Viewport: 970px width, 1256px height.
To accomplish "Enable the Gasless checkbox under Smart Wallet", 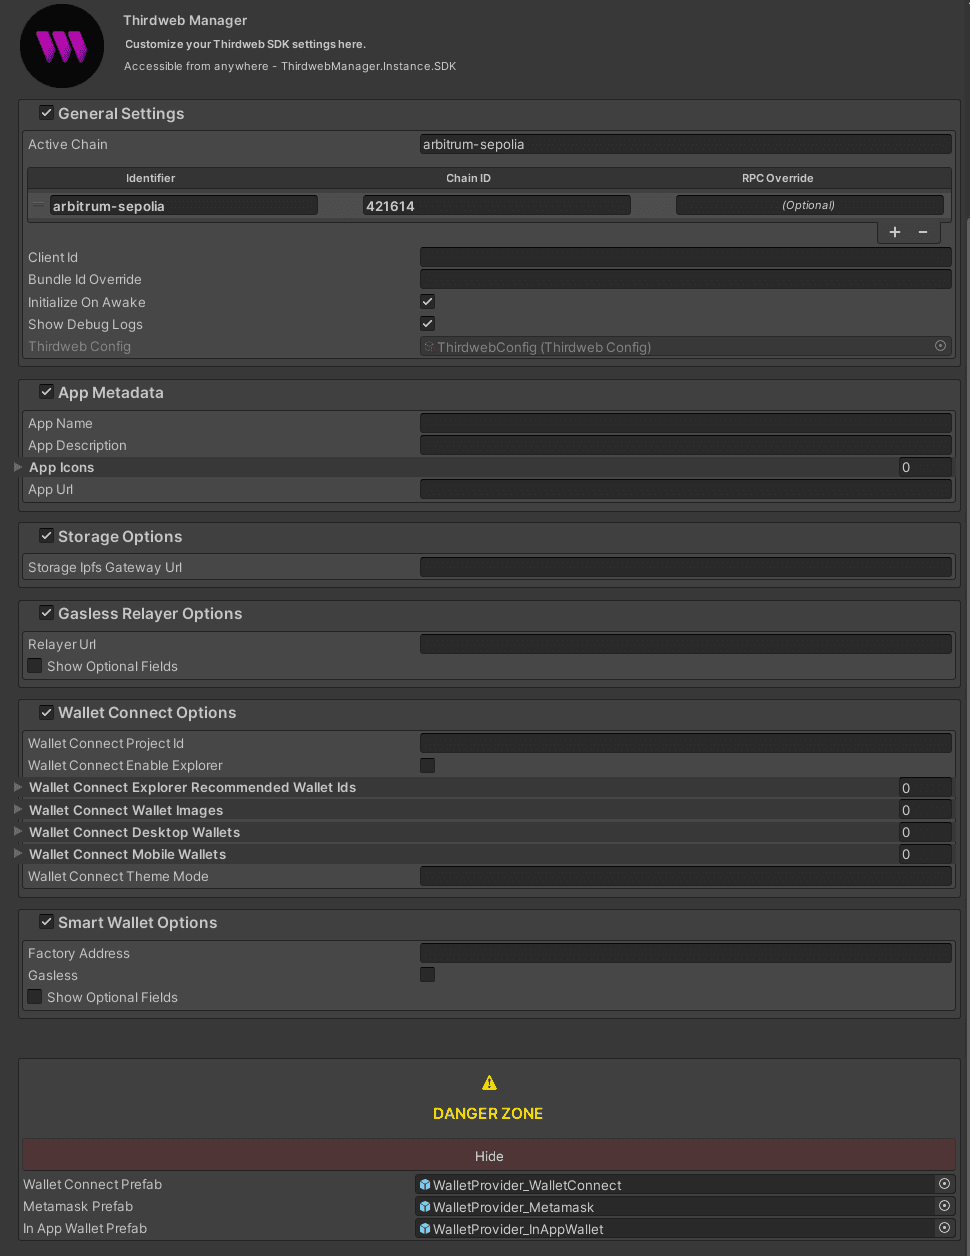I will (427, 974).
